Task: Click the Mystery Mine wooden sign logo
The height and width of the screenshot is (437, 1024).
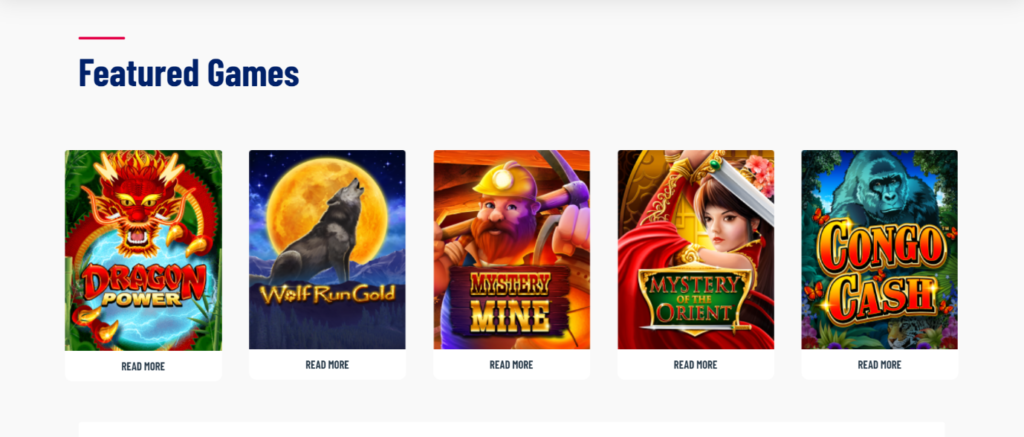Action: (511, 301)
